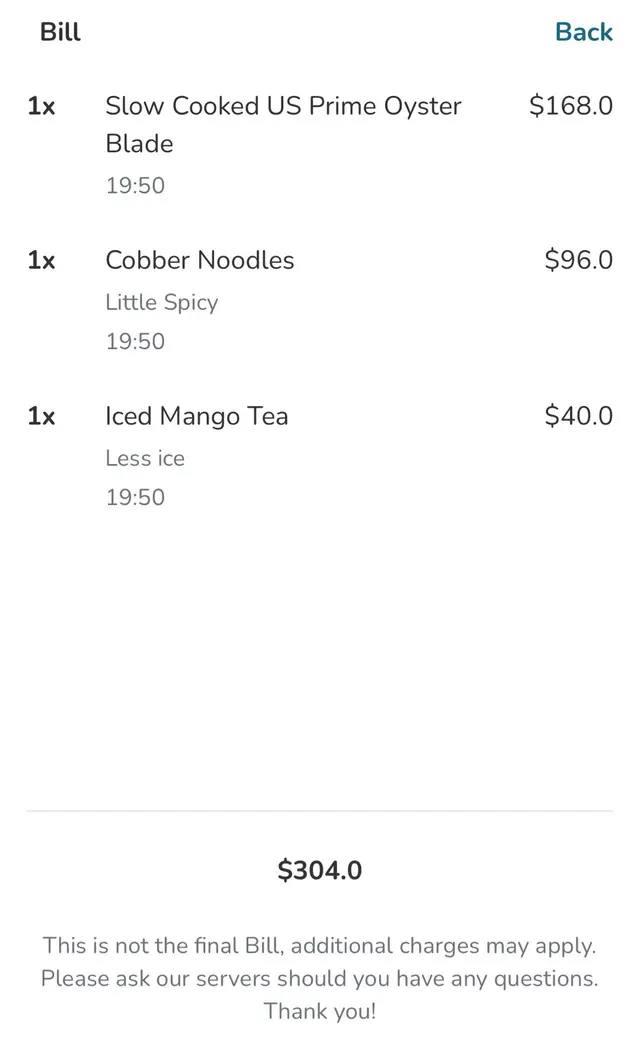Click the Little Spicy note
This screenshot has height=1048, width=640.
161,302
